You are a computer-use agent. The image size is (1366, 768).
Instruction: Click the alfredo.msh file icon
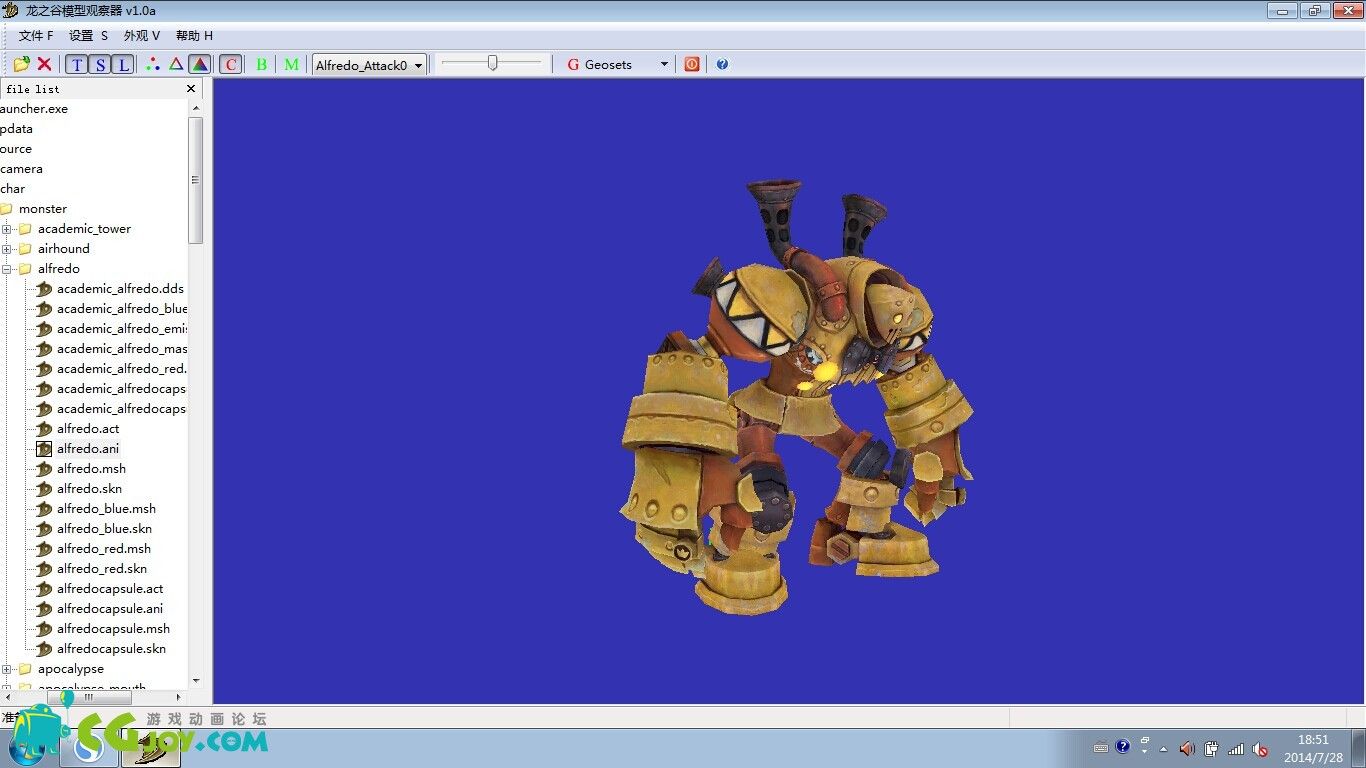coord(44,469)
